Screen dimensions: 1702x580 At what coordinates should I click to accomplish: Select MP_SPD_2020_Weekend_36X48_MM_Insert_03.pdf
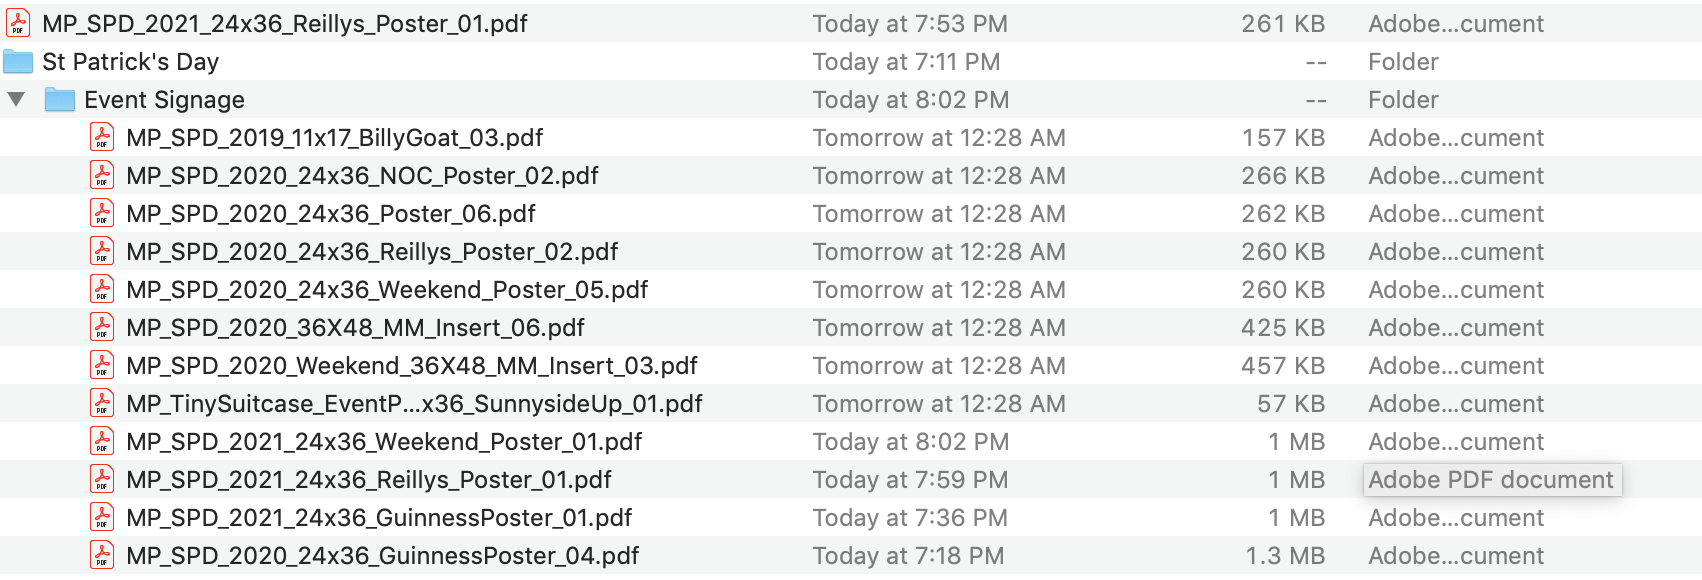coord(412,366)
